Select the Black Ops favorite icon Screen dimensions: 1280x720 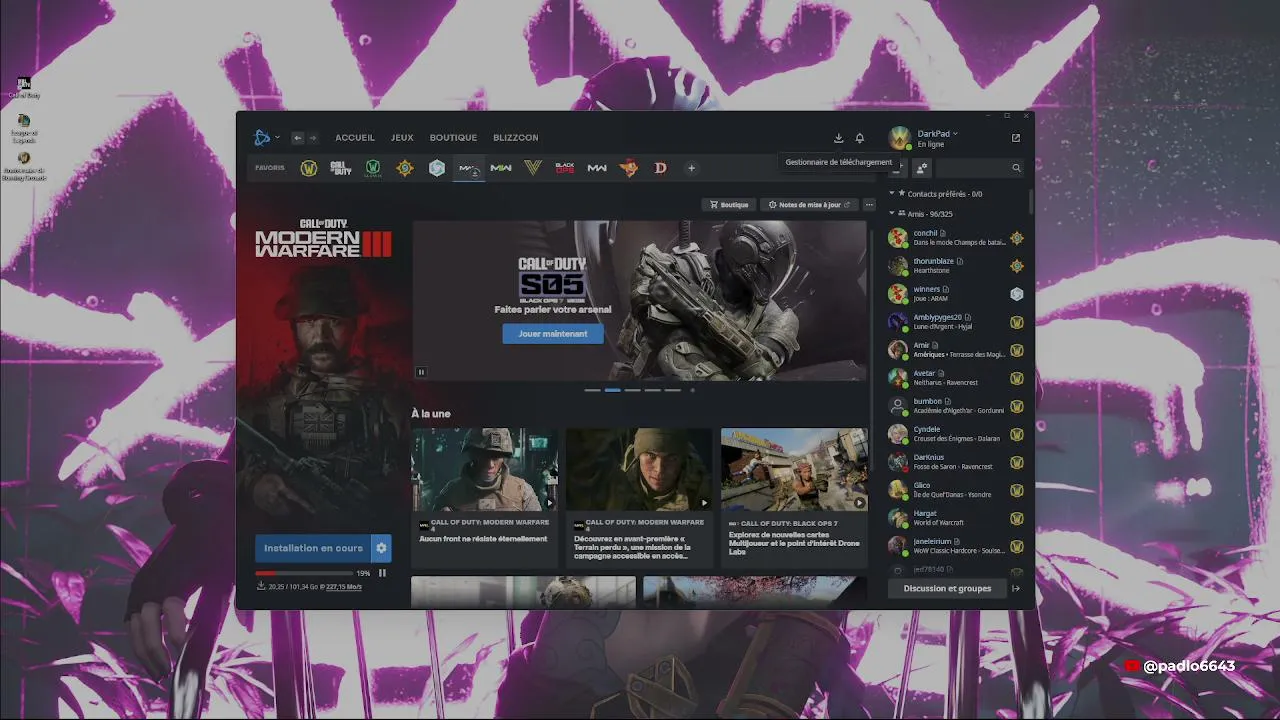click(565, 168)
